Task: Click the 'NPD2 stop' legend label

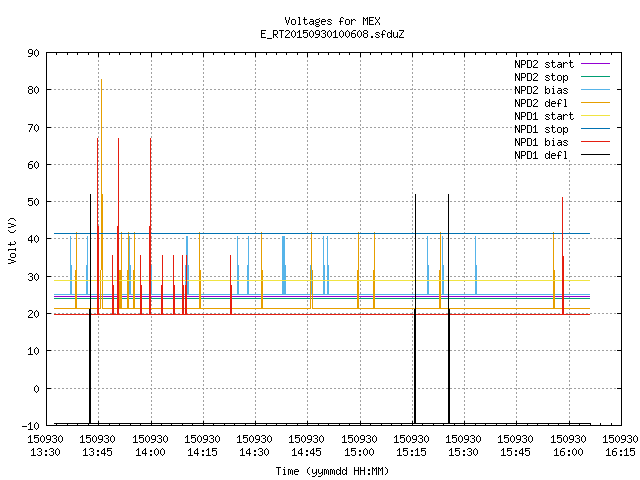Action: coord(541,77)
